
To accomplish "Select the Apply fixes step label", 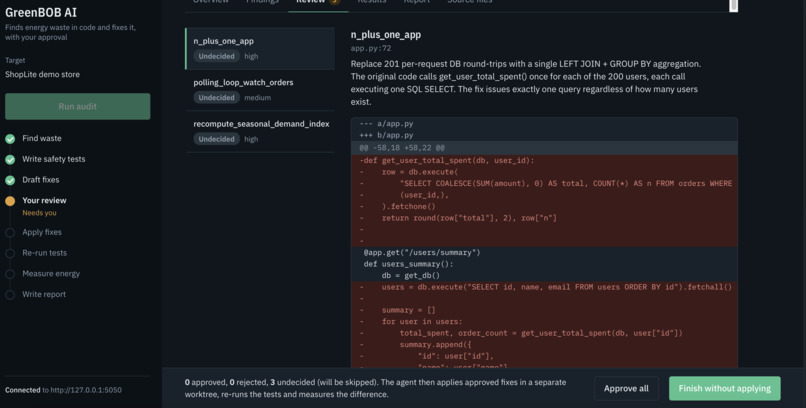I will point(42,232).
